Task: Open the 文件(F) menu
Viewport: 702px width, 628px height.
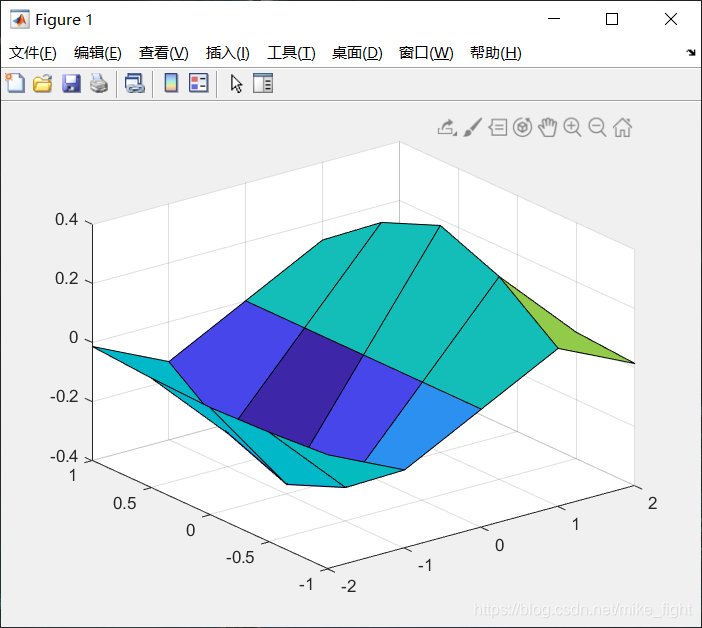Action: [33, 53]
